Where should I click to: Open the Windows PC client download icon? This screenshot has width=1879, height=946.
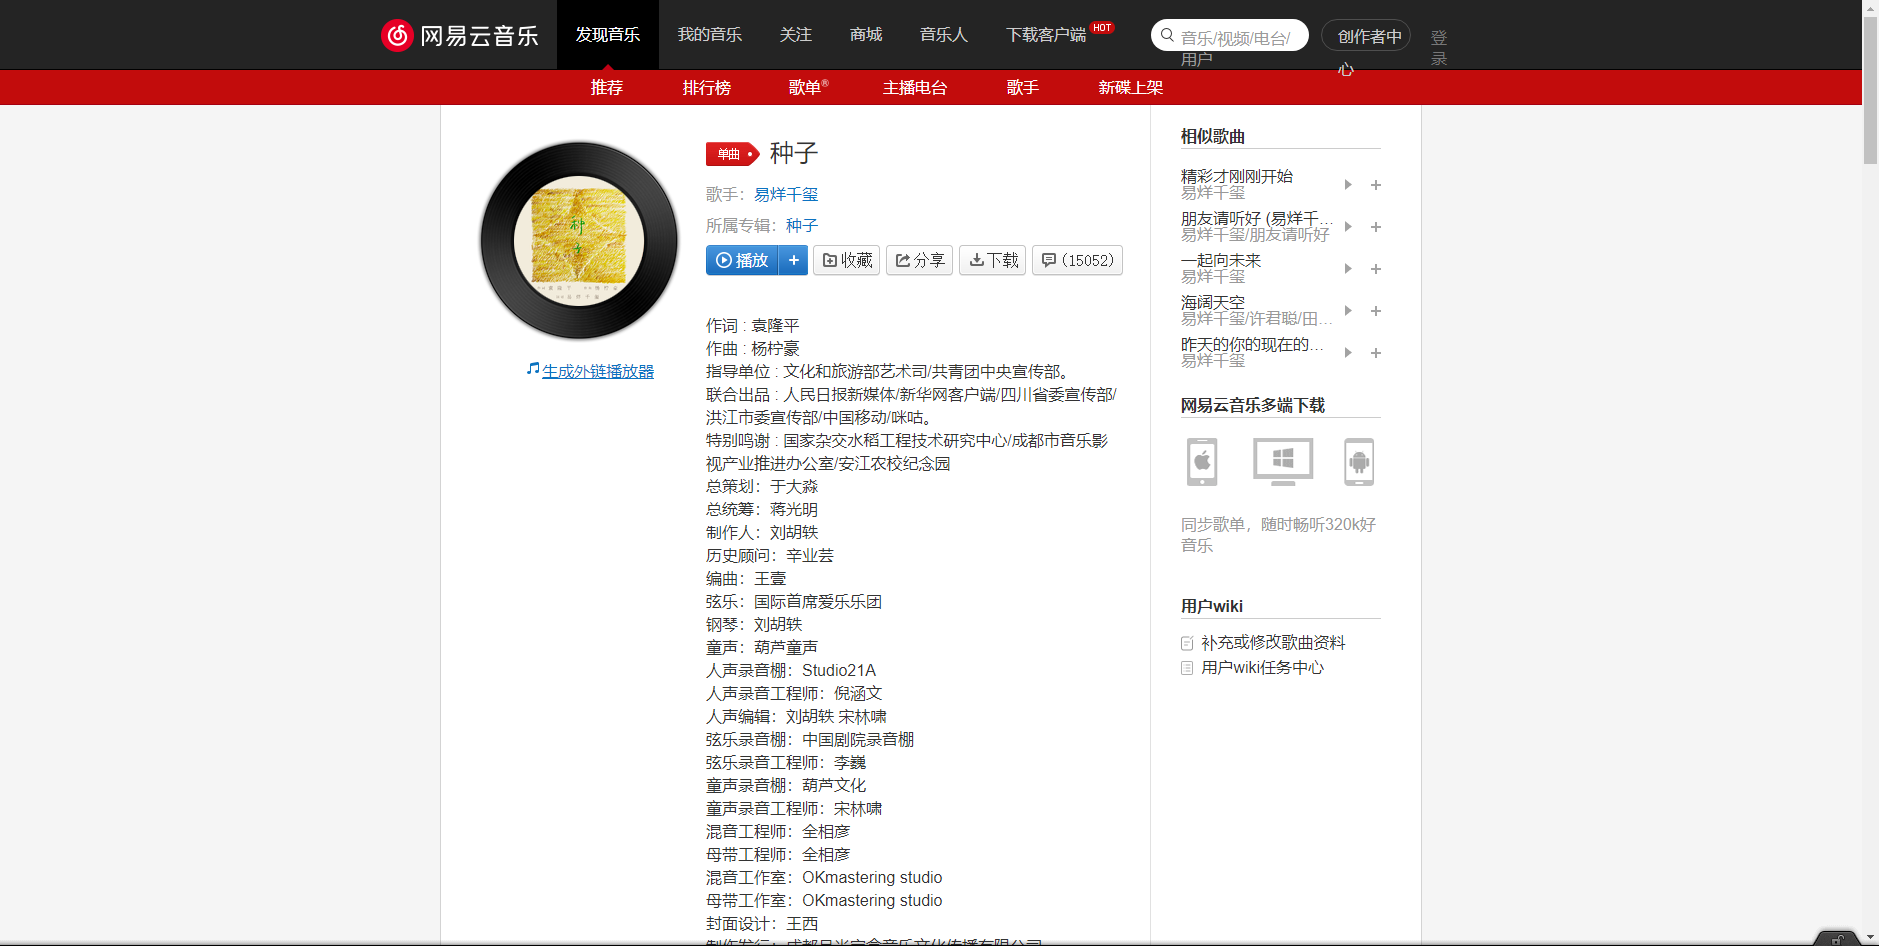coord(1283,462)
